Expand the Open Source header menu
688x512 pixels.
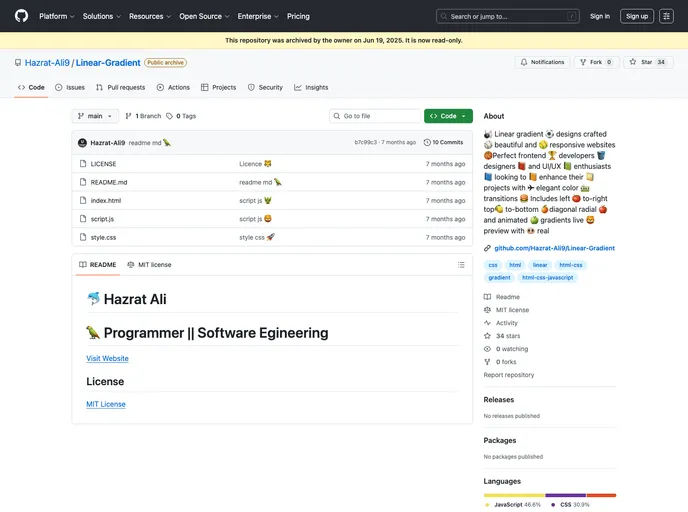204,16
